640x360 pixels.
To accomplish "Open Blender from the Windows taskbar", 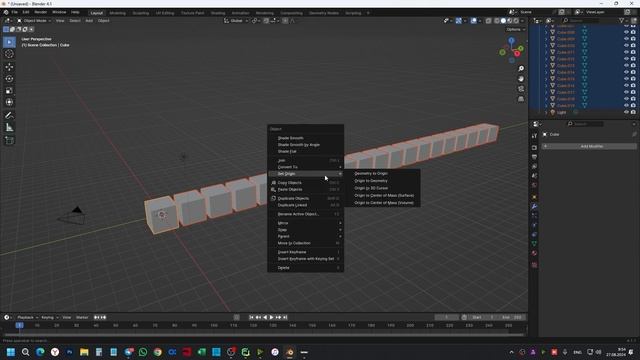I will coord(289,352).
